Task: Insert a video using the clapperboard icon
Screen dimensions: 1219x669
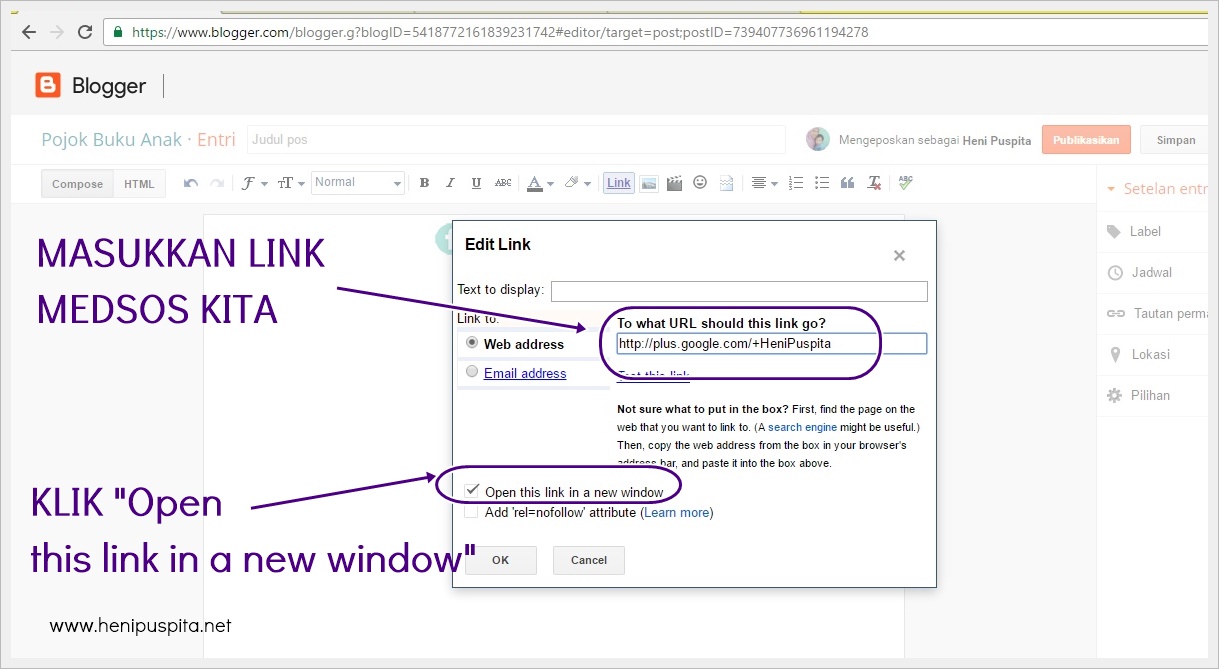Action: pyautogui.click(x=674, y=183)
